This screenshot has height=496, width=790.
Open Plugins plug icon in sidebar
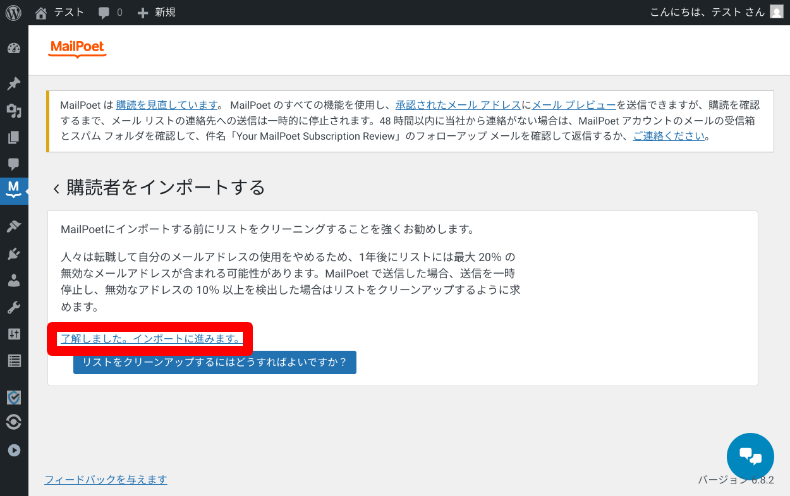coord(14,254)
